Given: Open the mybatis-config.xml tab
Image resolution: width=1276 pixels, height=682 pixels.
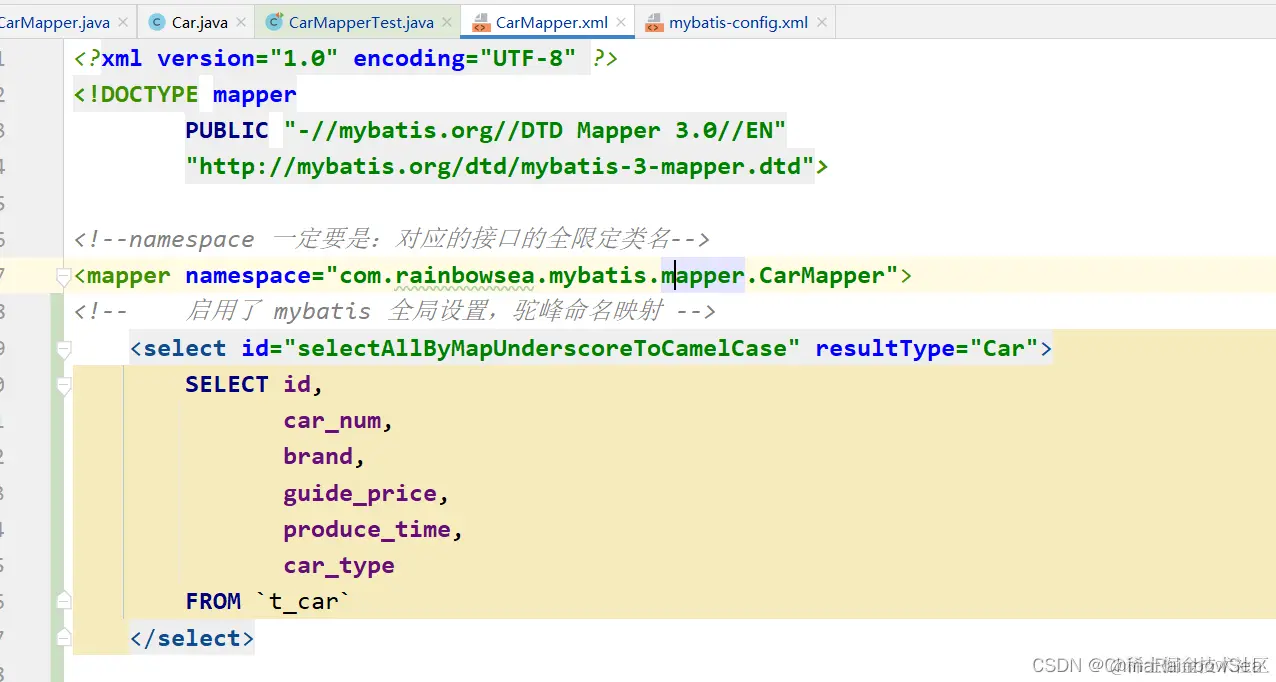Looking at the screenshot, I should 738,22.
